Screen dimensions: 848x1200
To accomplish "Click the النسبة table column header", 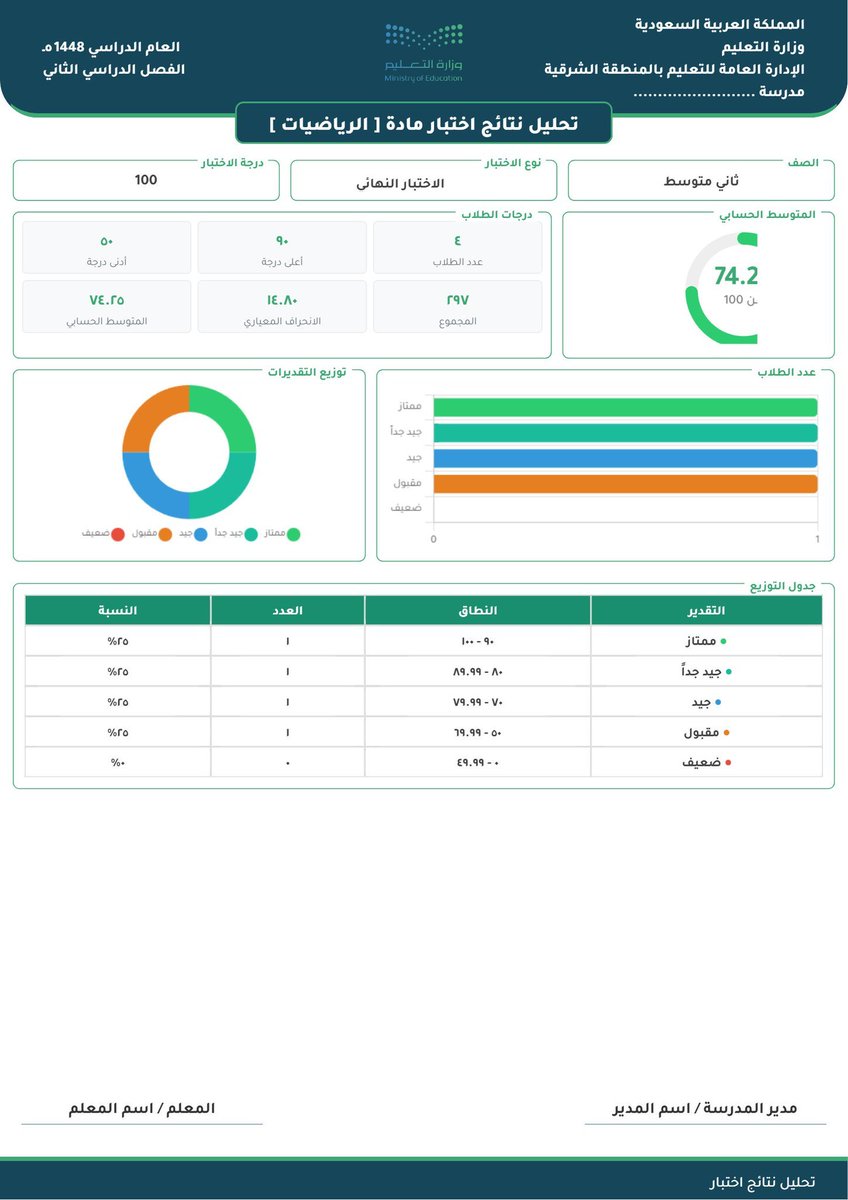I will click(118, 610).
